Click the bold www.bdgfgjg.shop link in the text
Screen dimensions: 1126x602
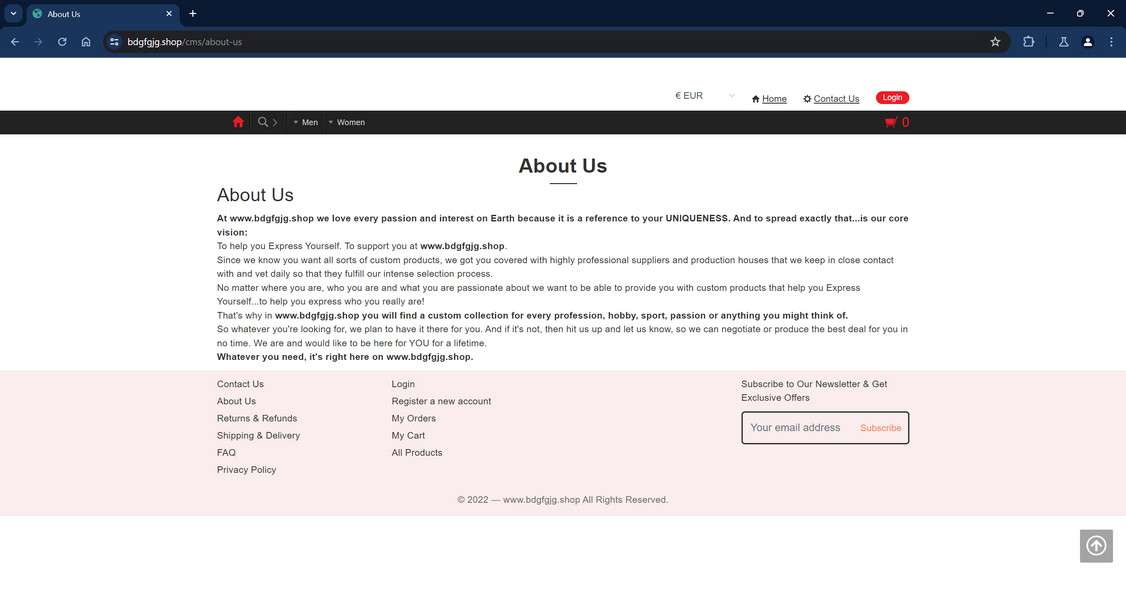pos(462,246)
